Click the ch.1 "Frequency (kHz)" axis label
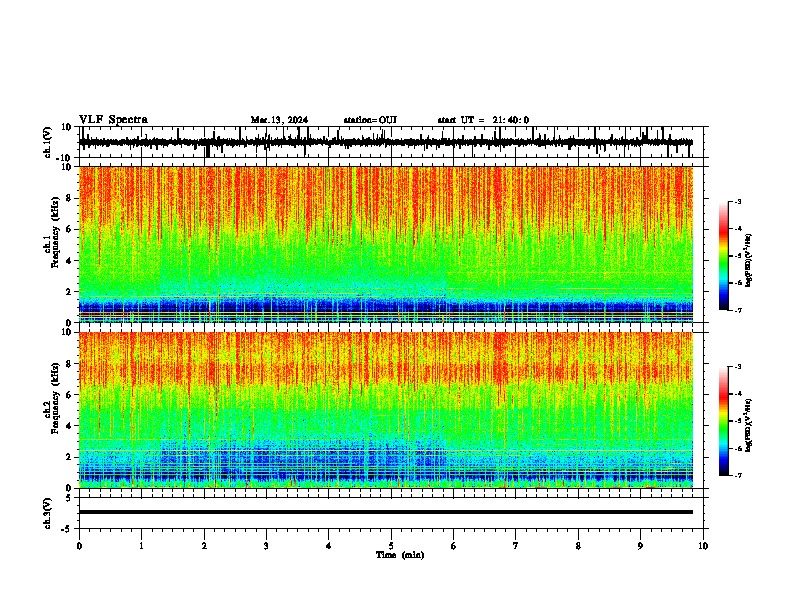This screenshot has width=792, height=612. pyautogui.click(x=55, y=233)
